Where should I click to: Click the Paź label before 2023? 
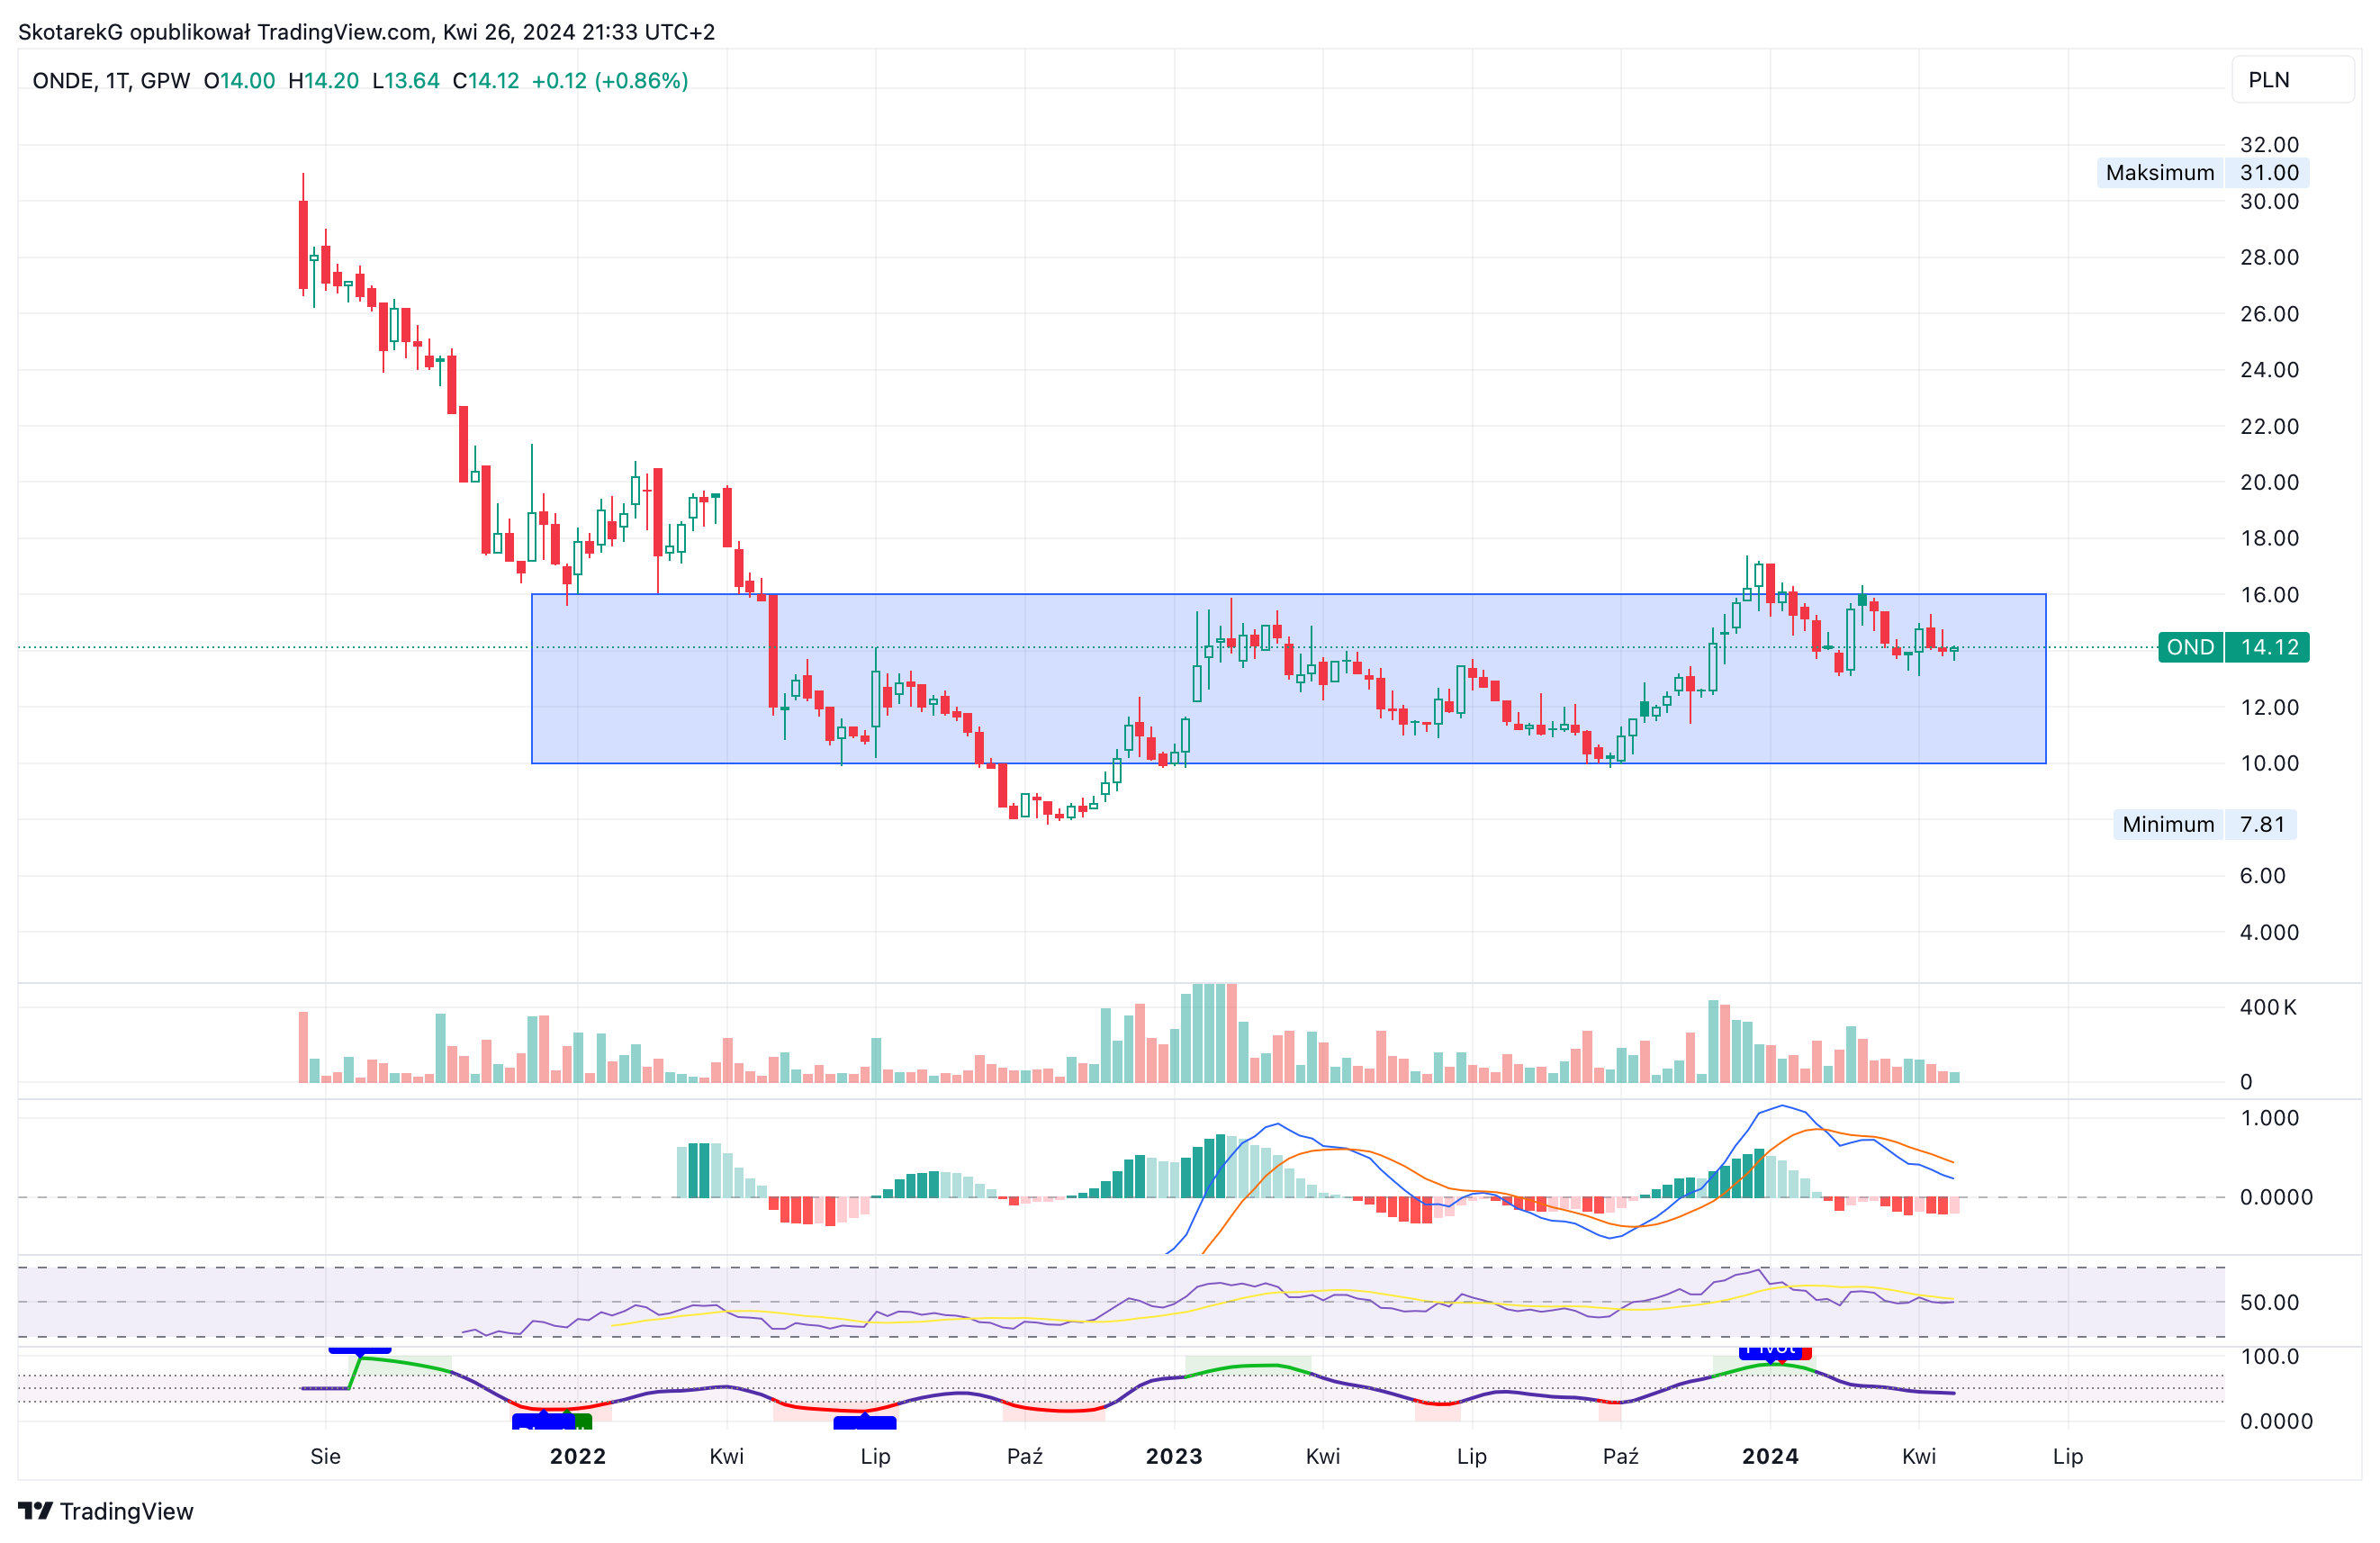click(x=1025, y=1456)
